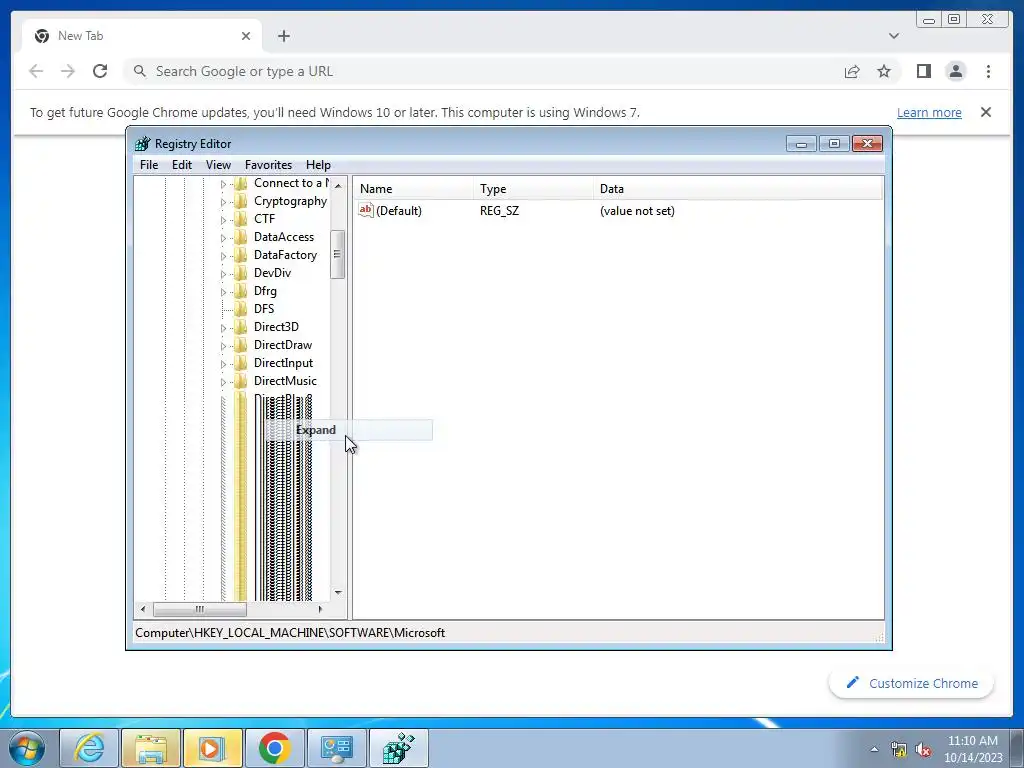Expand the DataFactory registry key
Screen dimensions: 1024x768
[x=223, y=255]
